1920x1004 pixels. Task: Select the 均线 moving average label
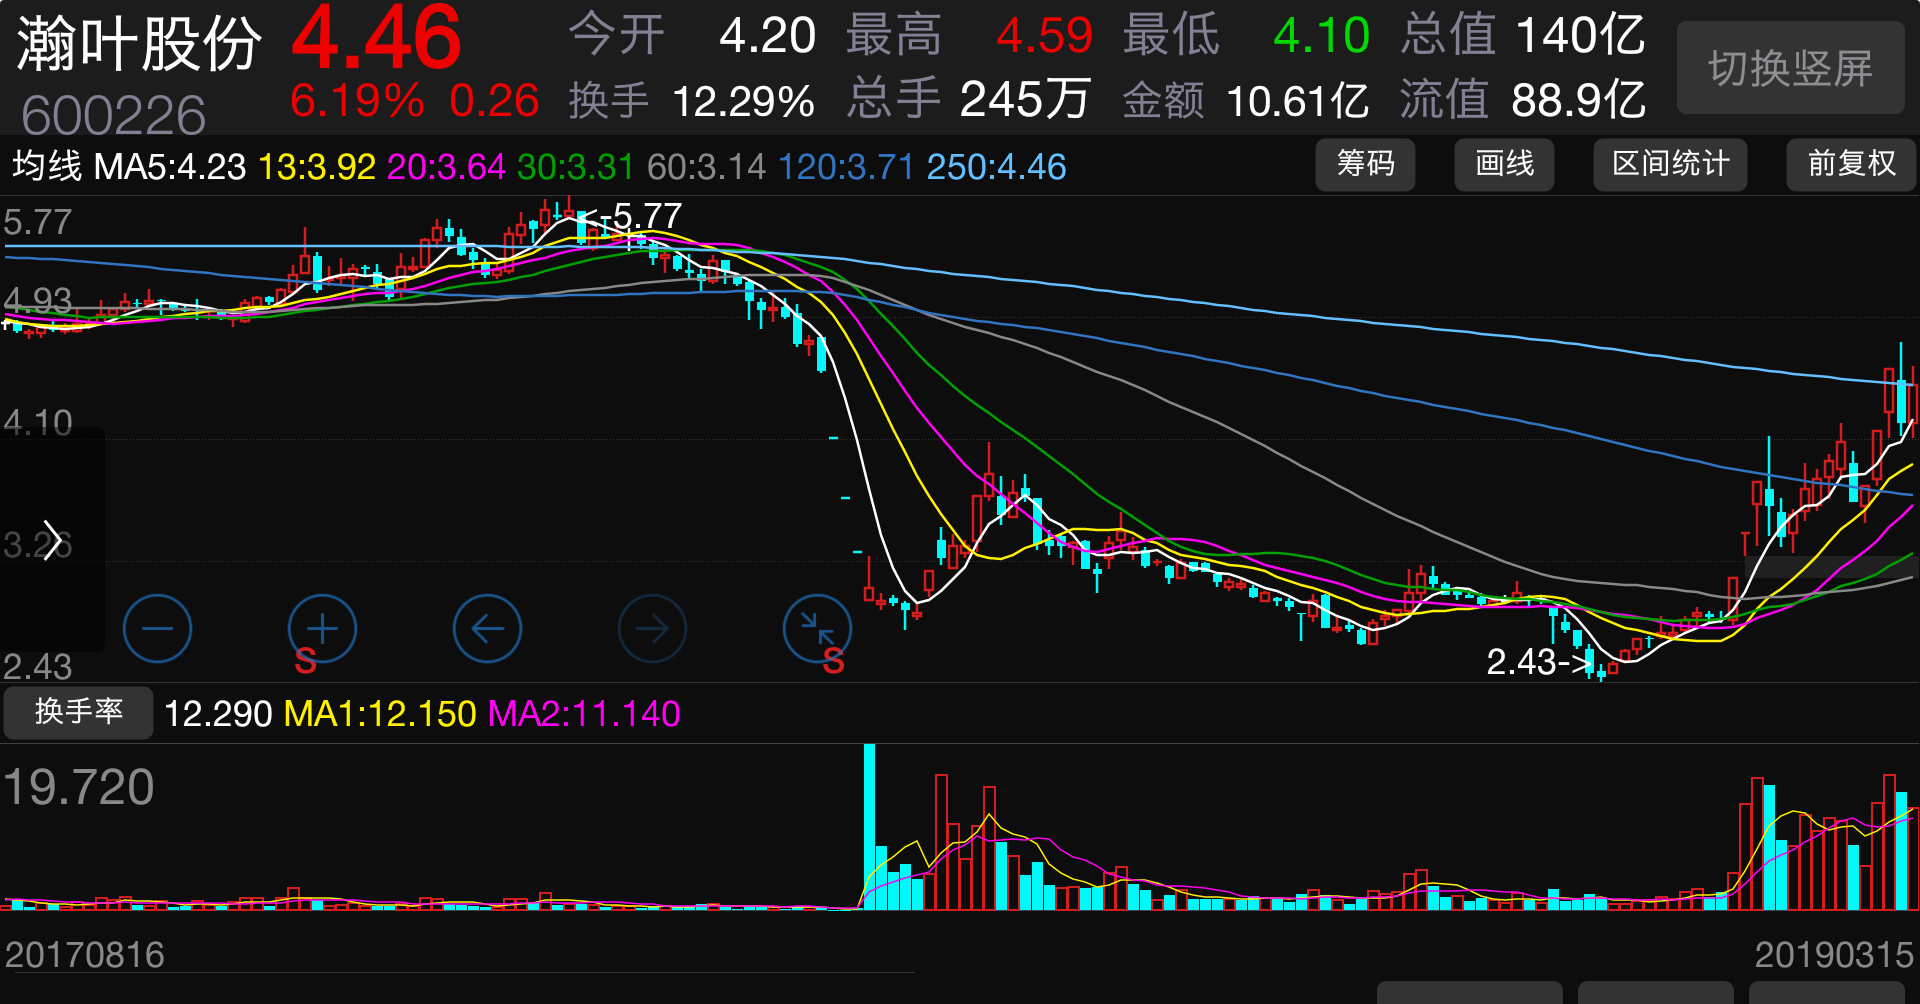[47, 166]
